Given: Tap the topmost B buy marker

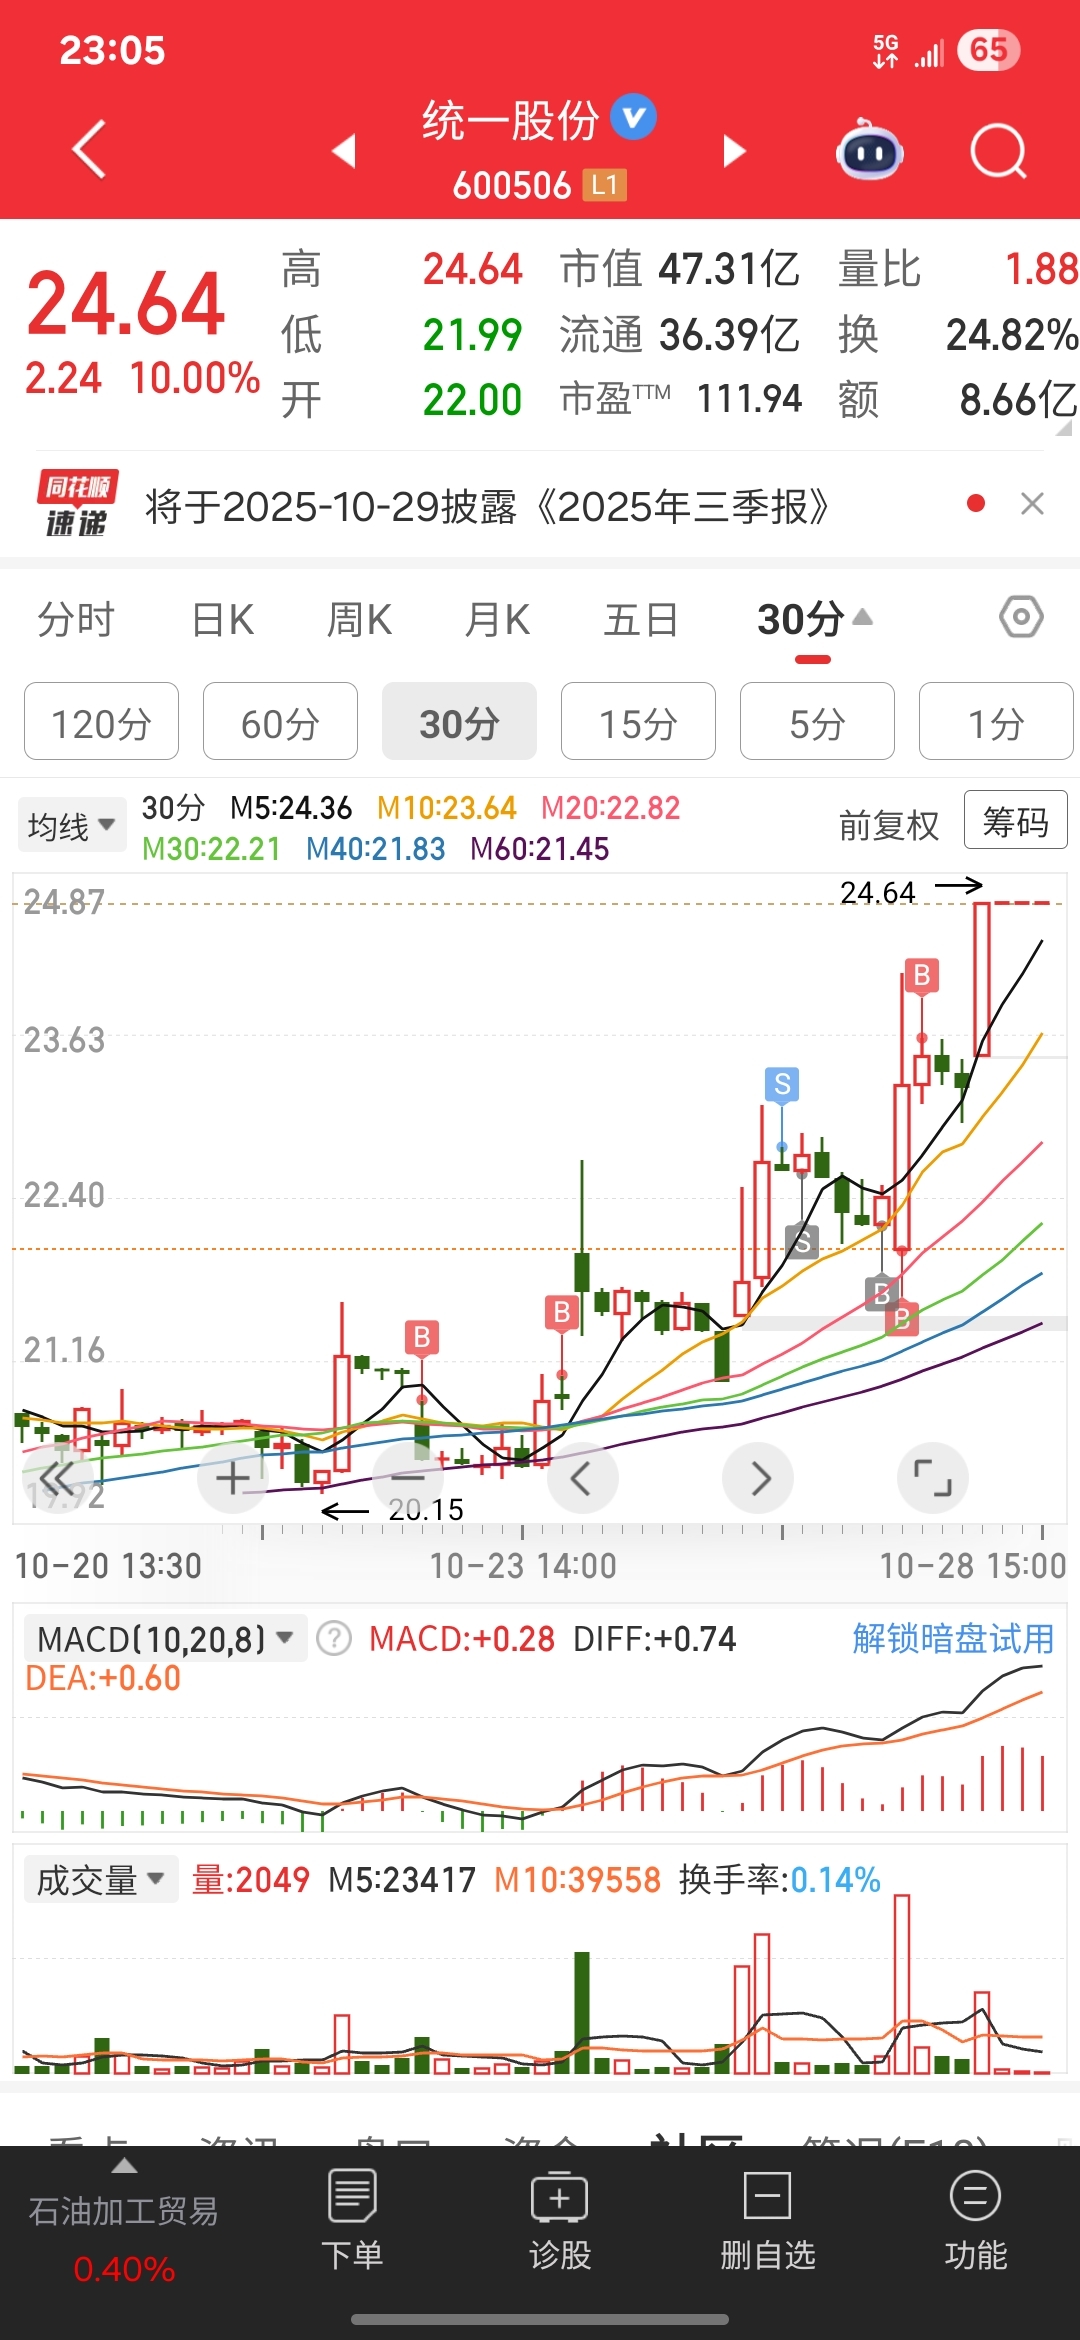Looking at the screenshot, I should tap(922, 975).
